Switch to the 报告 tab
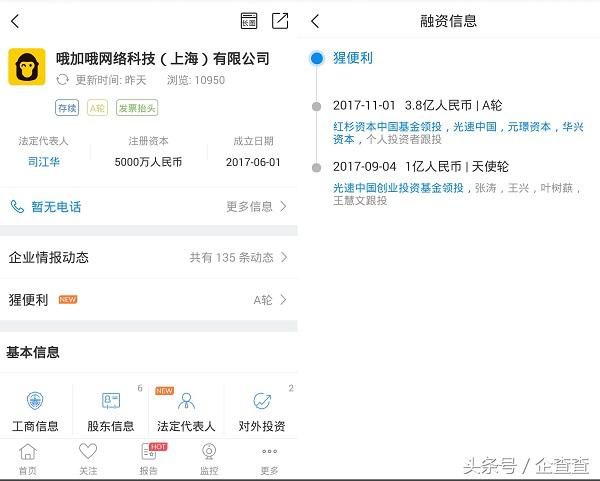600x481 pixels. click(x=149, y=459)
